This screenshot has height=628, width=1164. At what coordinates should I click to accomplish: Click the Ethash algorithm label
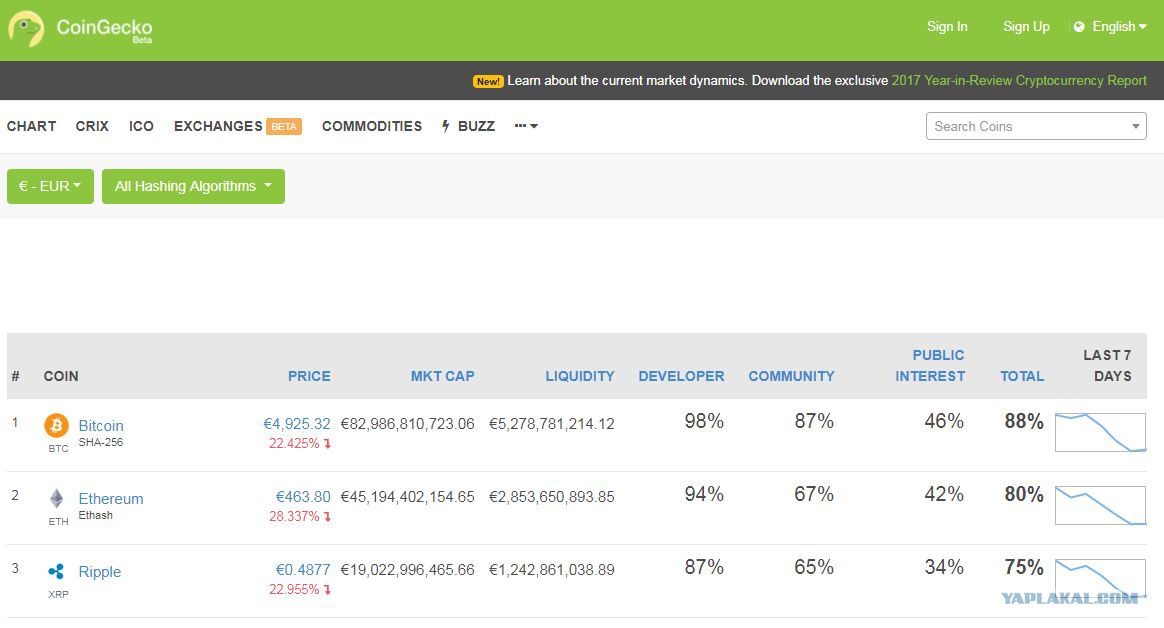(96, 515)
